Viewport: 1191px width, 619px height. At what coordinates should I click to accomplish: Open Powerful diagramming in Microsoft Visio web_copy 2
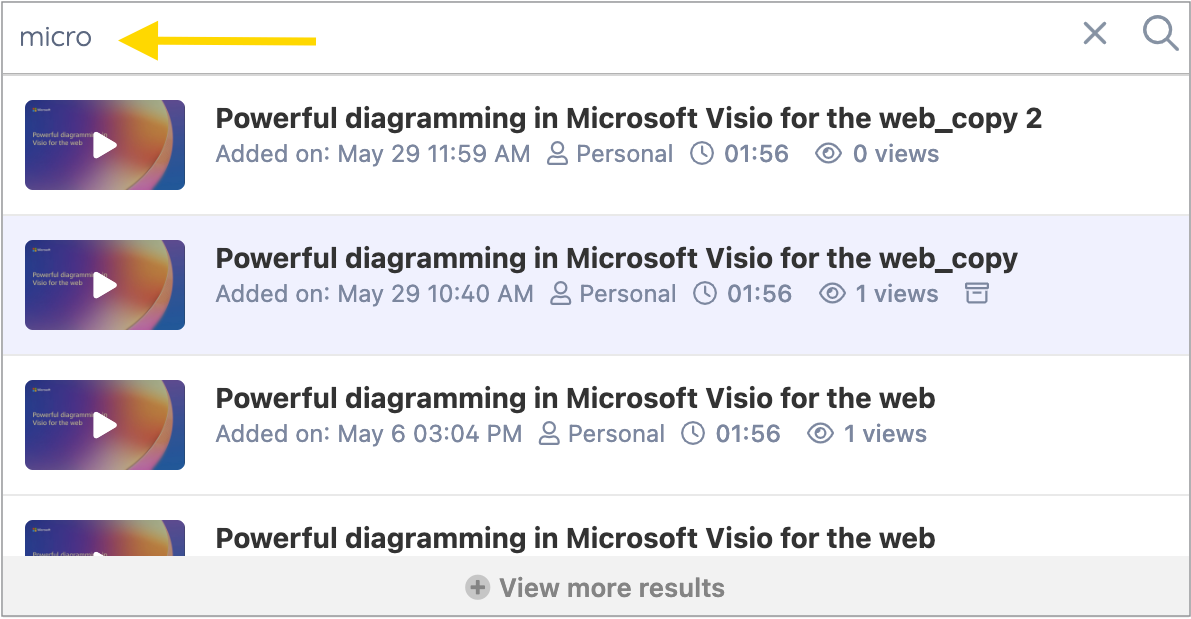[629, 118]
